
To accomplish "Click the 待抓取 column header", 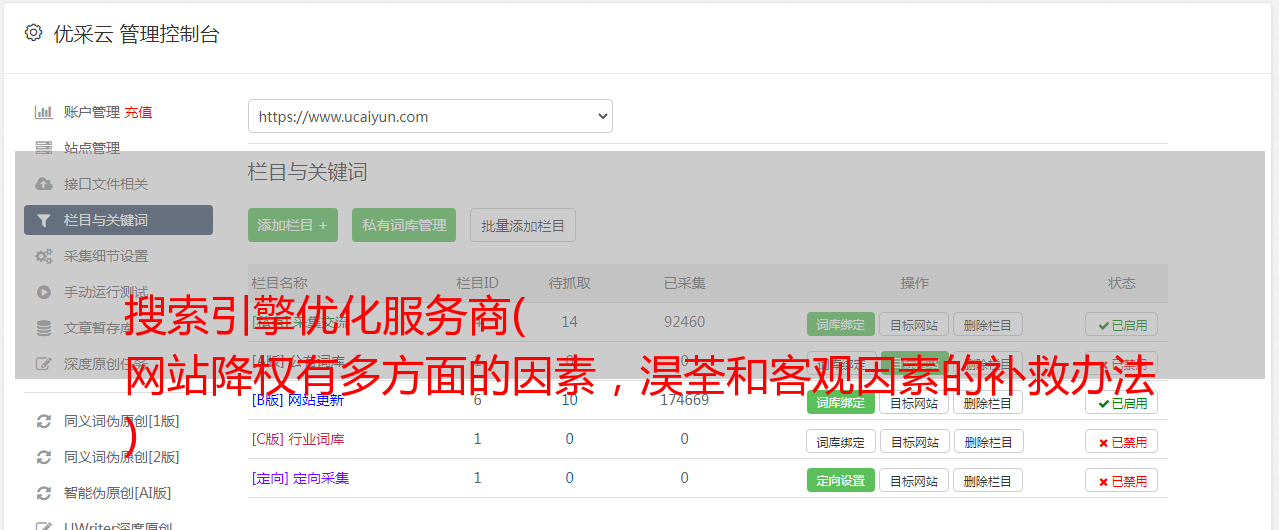I will [569, 283].
